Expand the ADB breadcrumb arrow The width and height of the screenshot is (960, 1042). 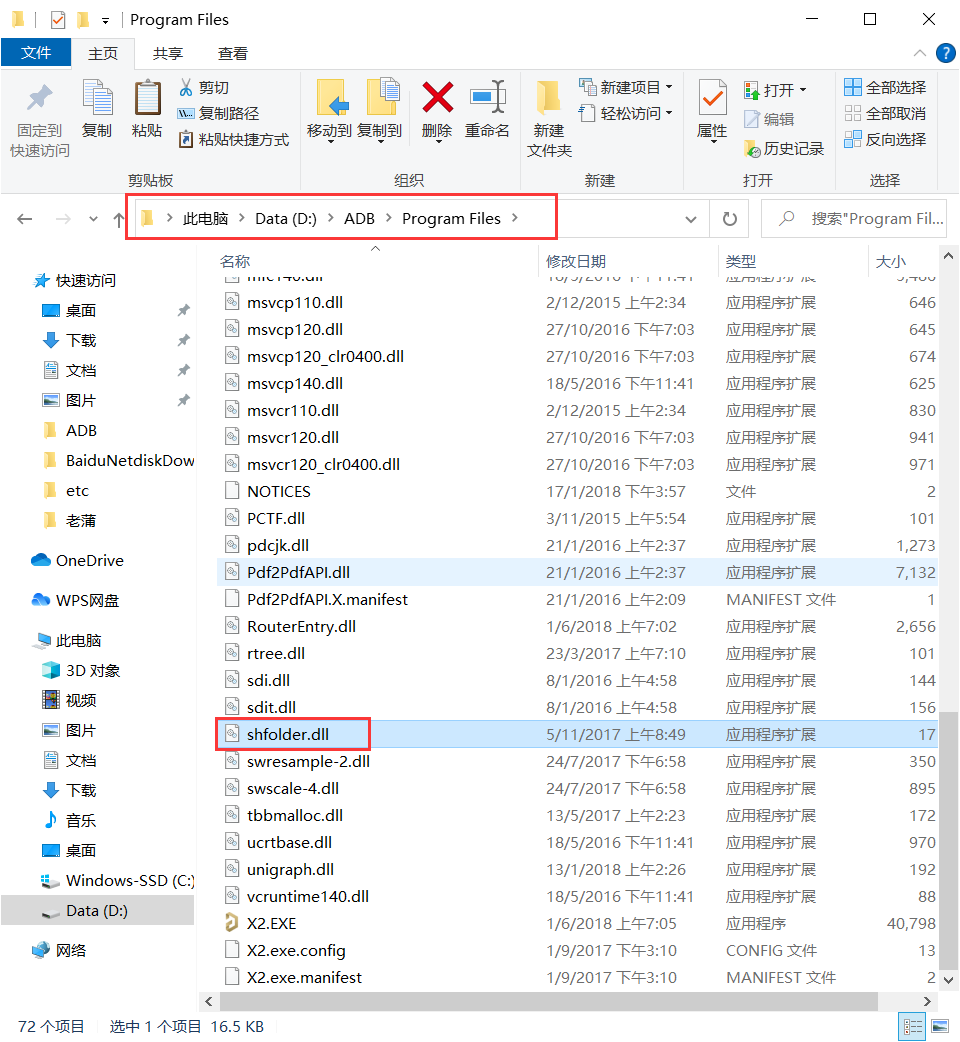pyautogui.click(x=389, y=217)
